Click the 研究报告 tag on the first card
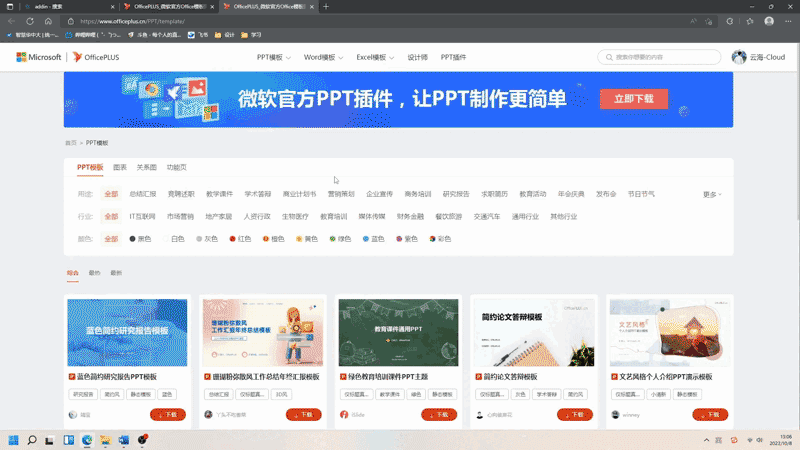This screenshot has width=800, height=450. coord(83,394)
